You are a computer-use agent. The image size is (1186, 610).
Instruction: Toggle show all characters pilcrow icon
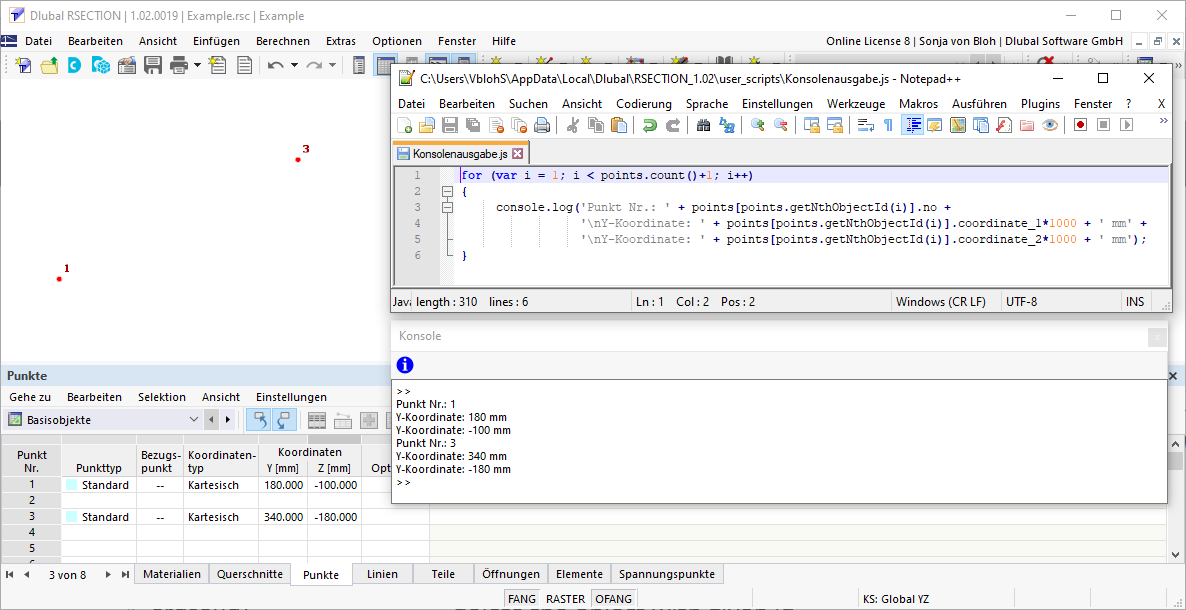pos(888,126)
